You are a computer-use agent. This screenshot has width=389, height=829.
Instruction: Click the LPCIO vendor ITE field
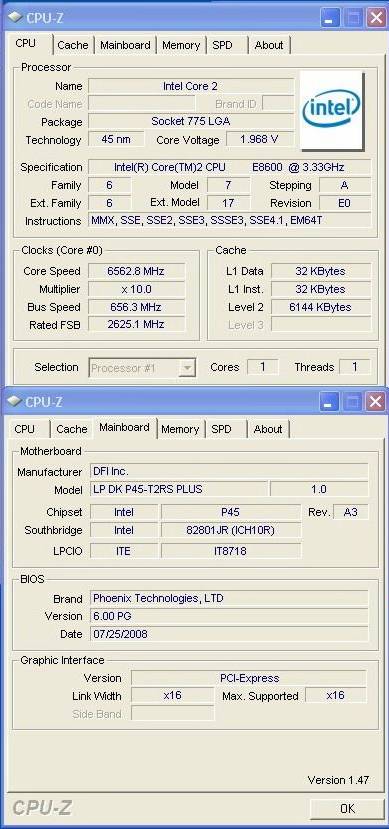coord(124,551)
